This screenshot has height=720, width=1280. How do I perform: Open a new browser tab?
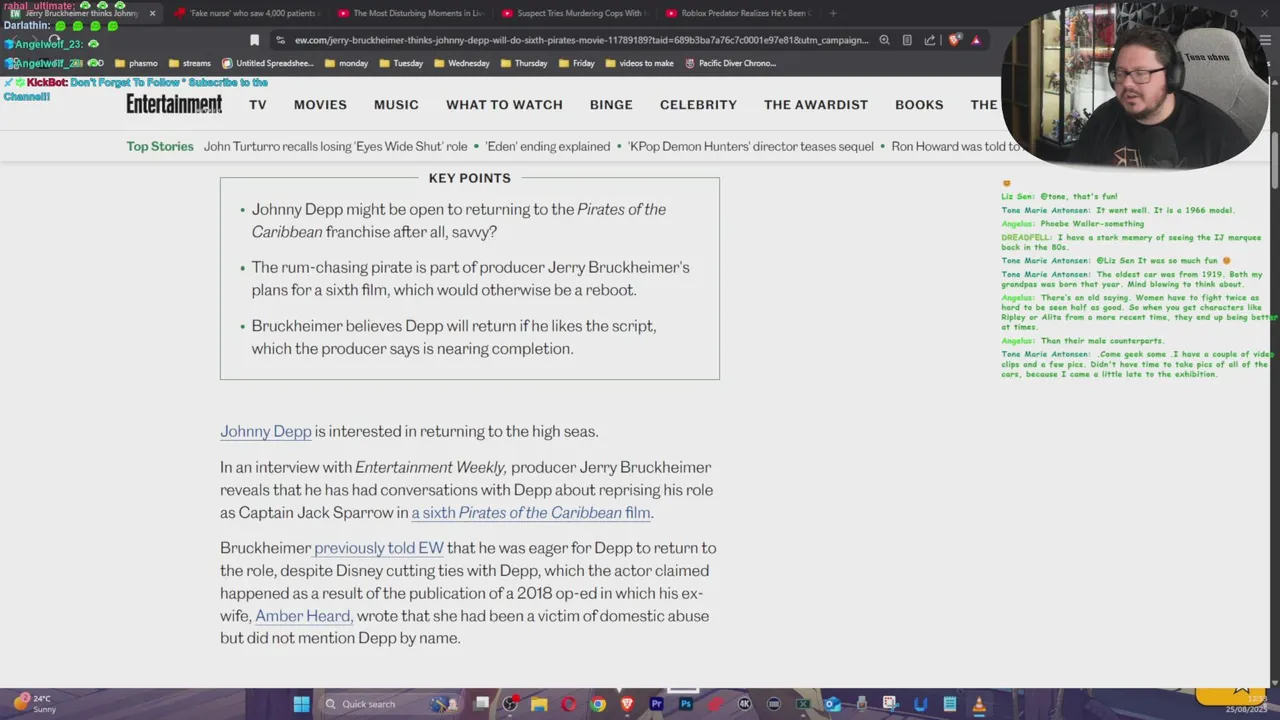[832, 13]
